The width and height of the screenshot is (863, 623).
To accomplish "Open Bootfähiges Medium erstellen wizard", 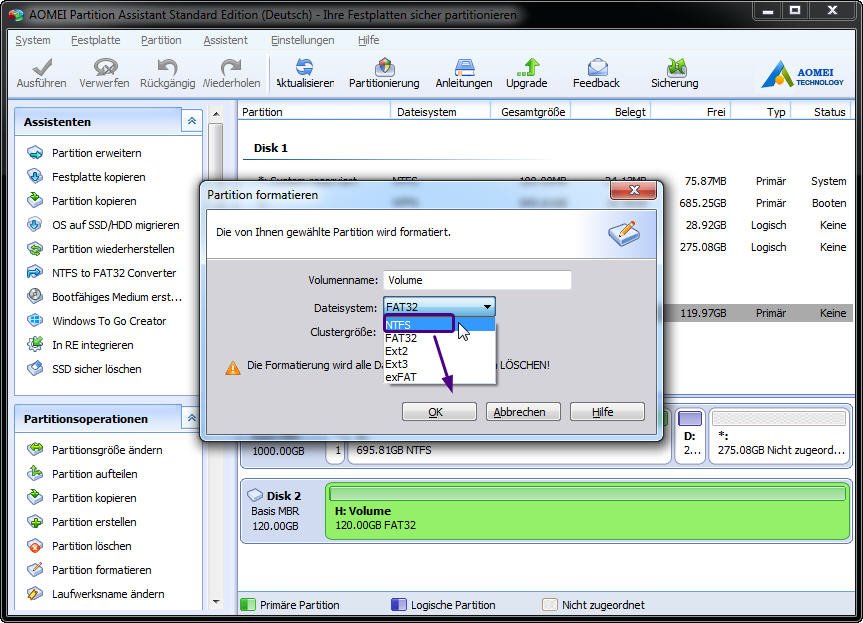I will (117, 297).
